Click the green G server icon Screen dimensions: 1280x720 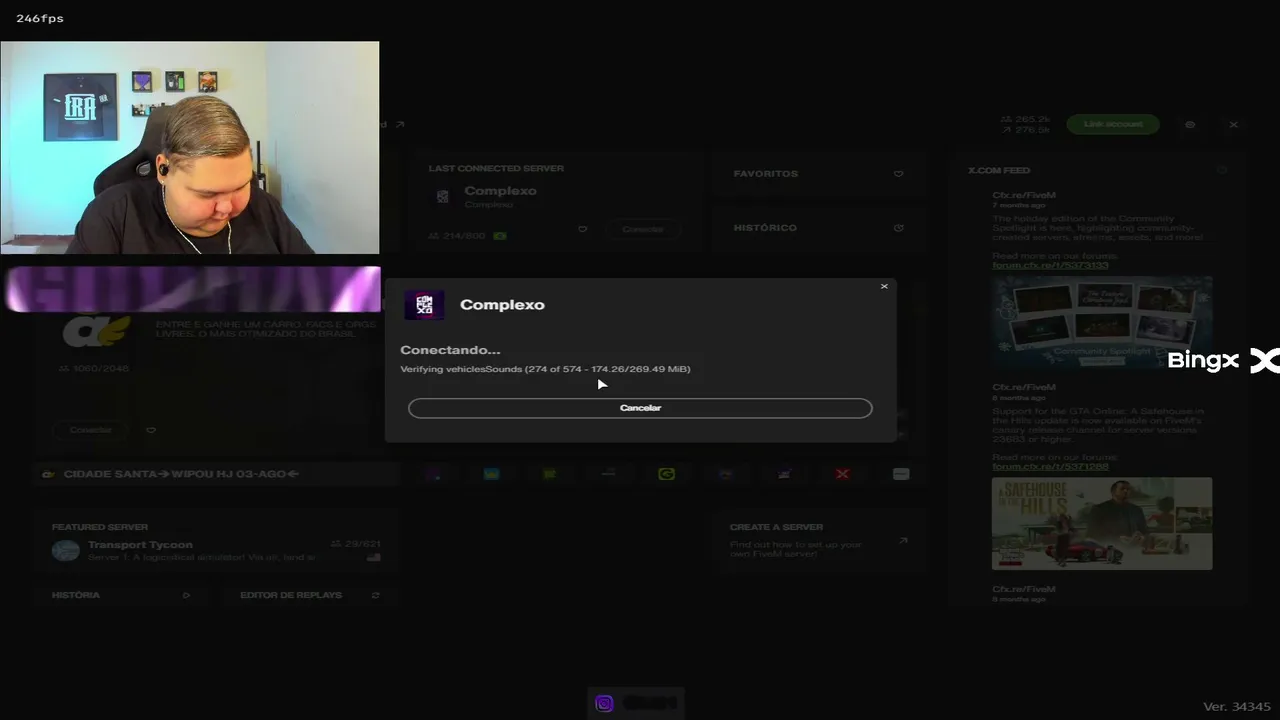667,474
